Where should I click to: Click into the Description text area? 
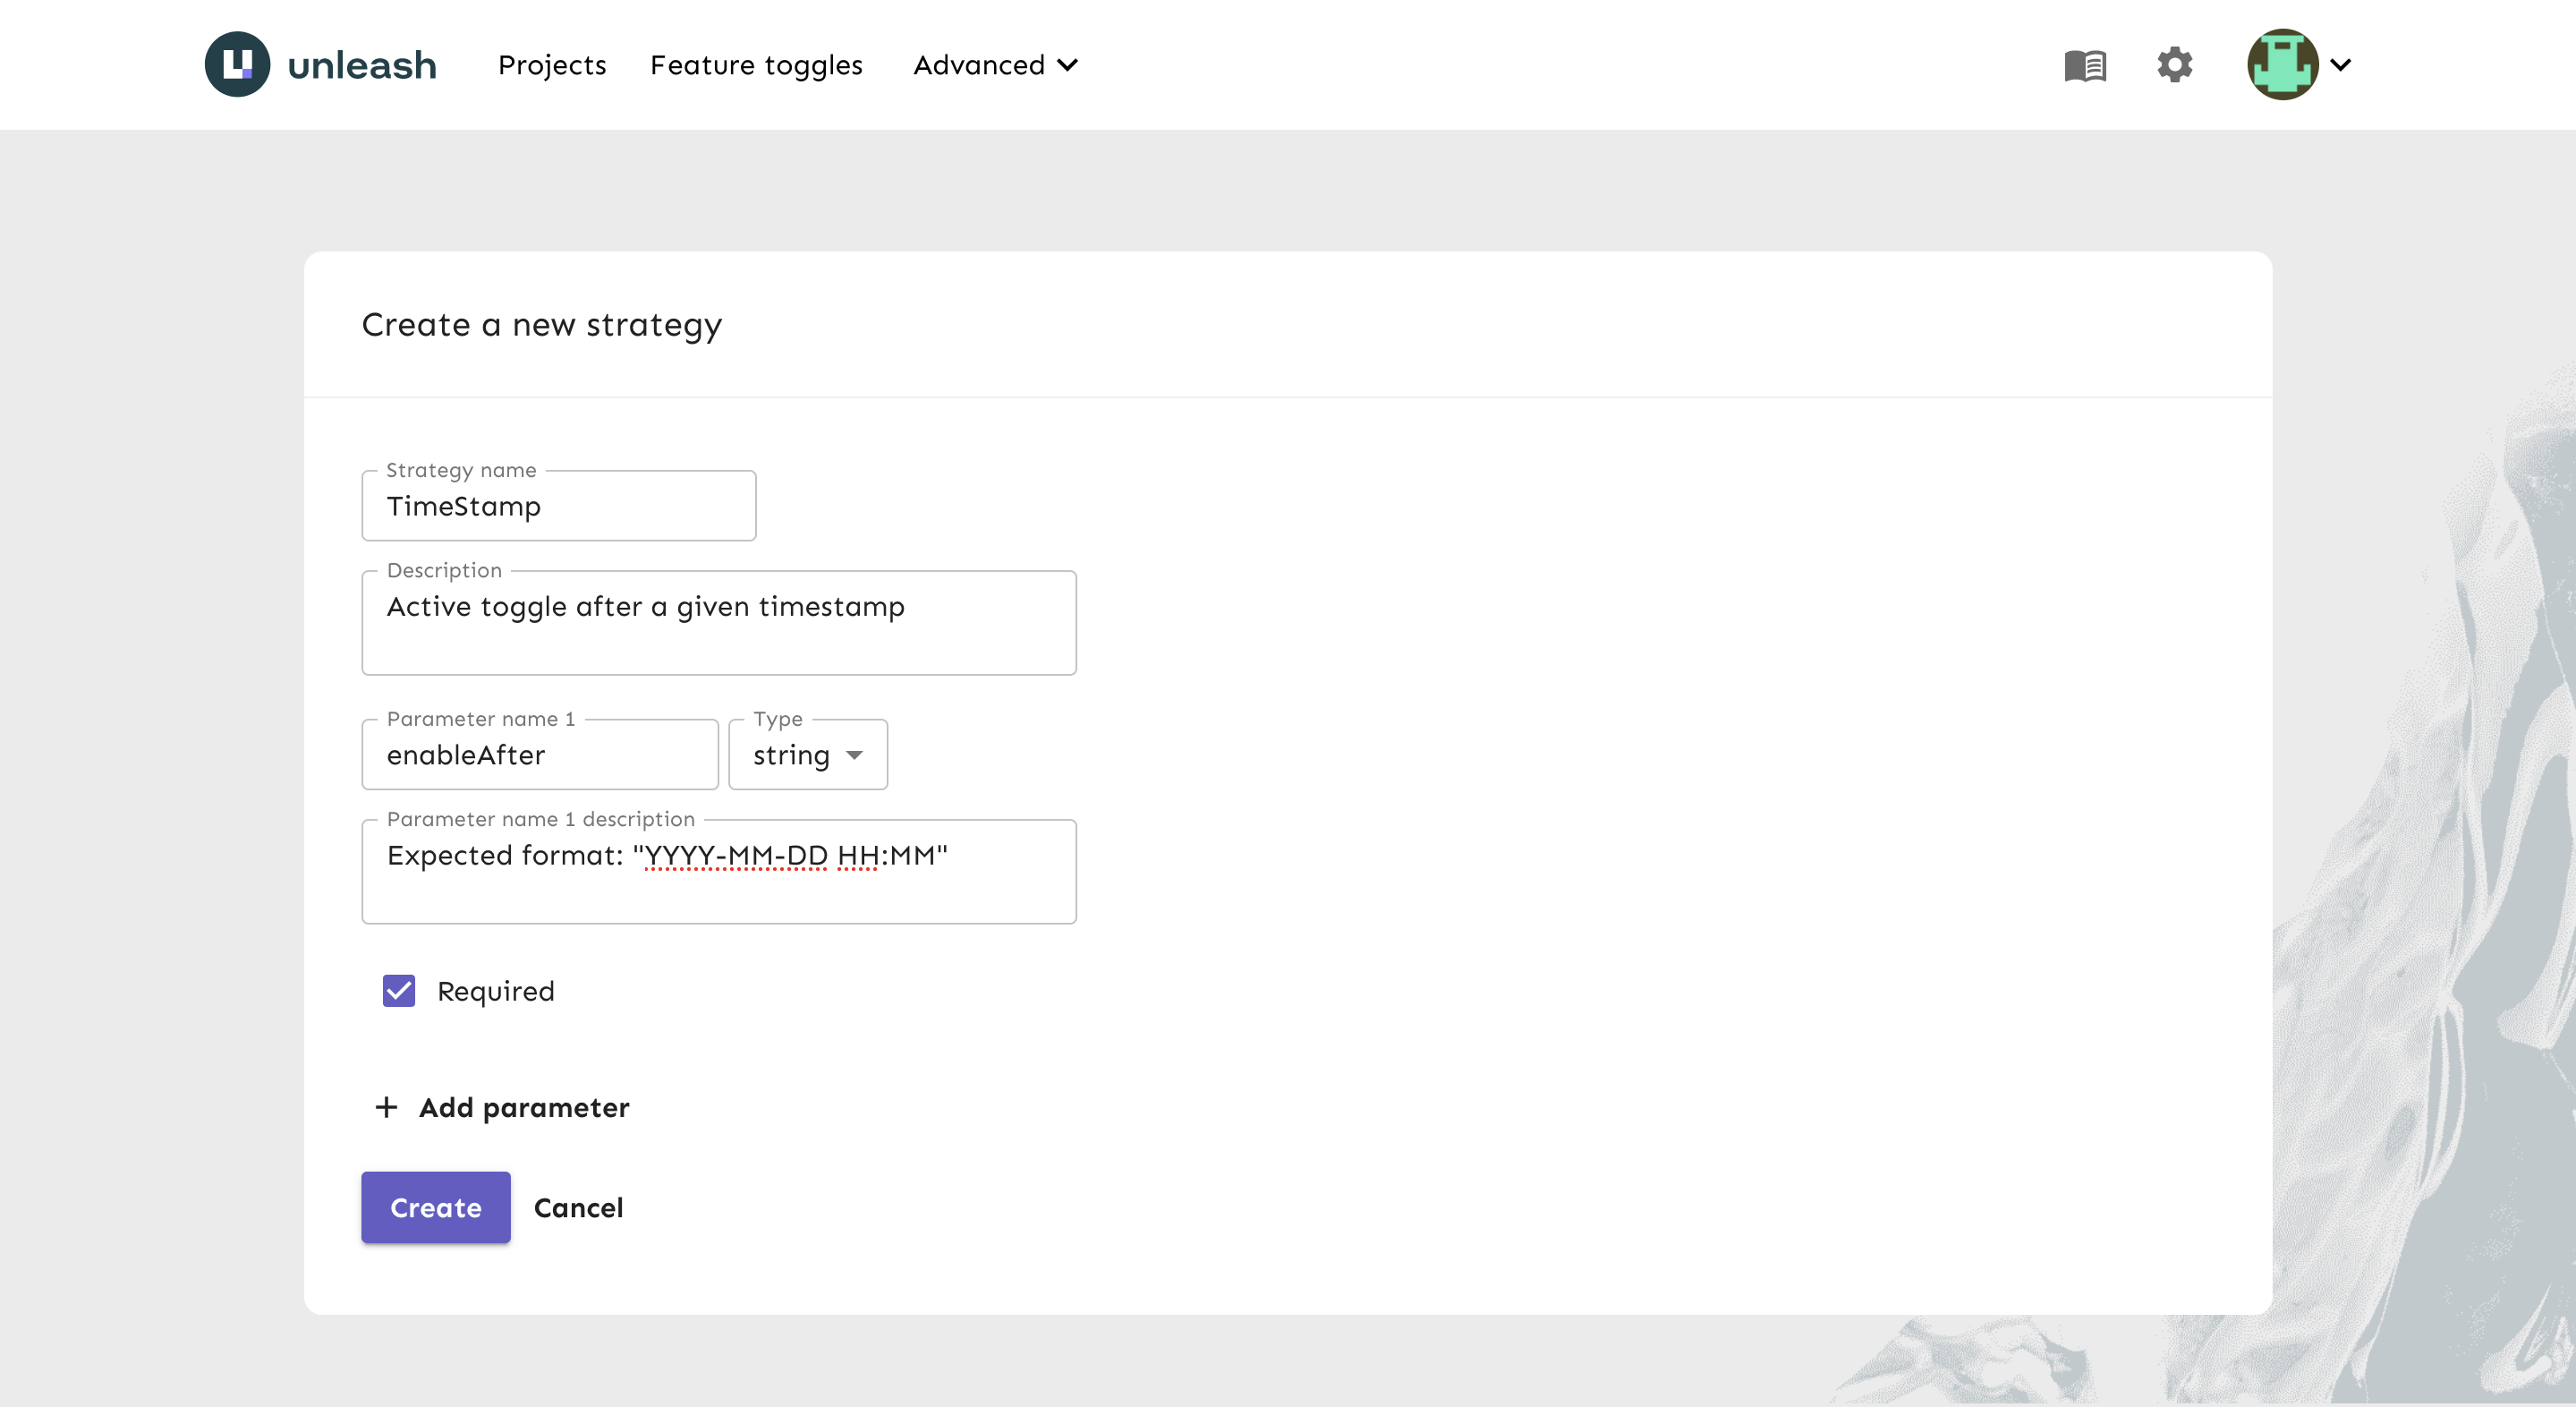(718, 624)
